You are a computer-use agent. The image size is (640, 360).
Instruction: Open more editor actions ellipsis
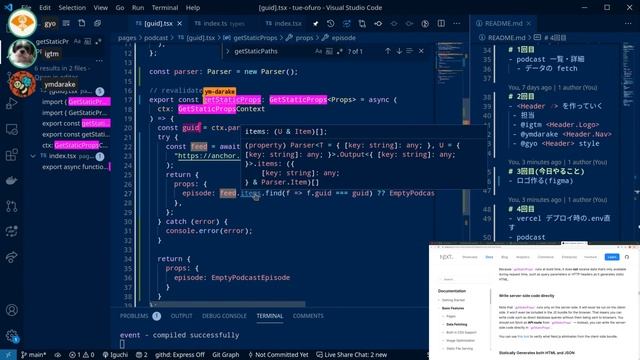[457, 24]
